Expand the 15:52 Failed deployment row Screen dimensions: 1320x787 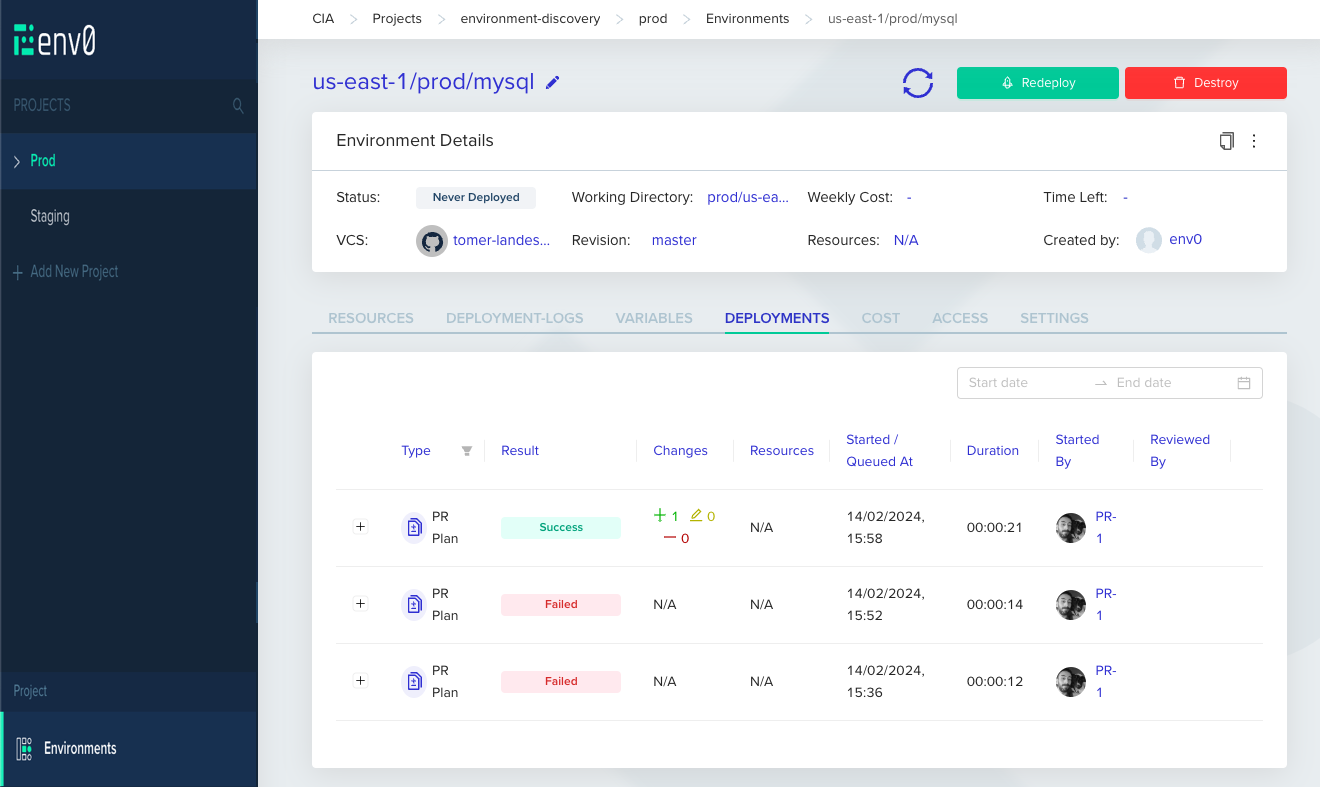tap(361, 604)
